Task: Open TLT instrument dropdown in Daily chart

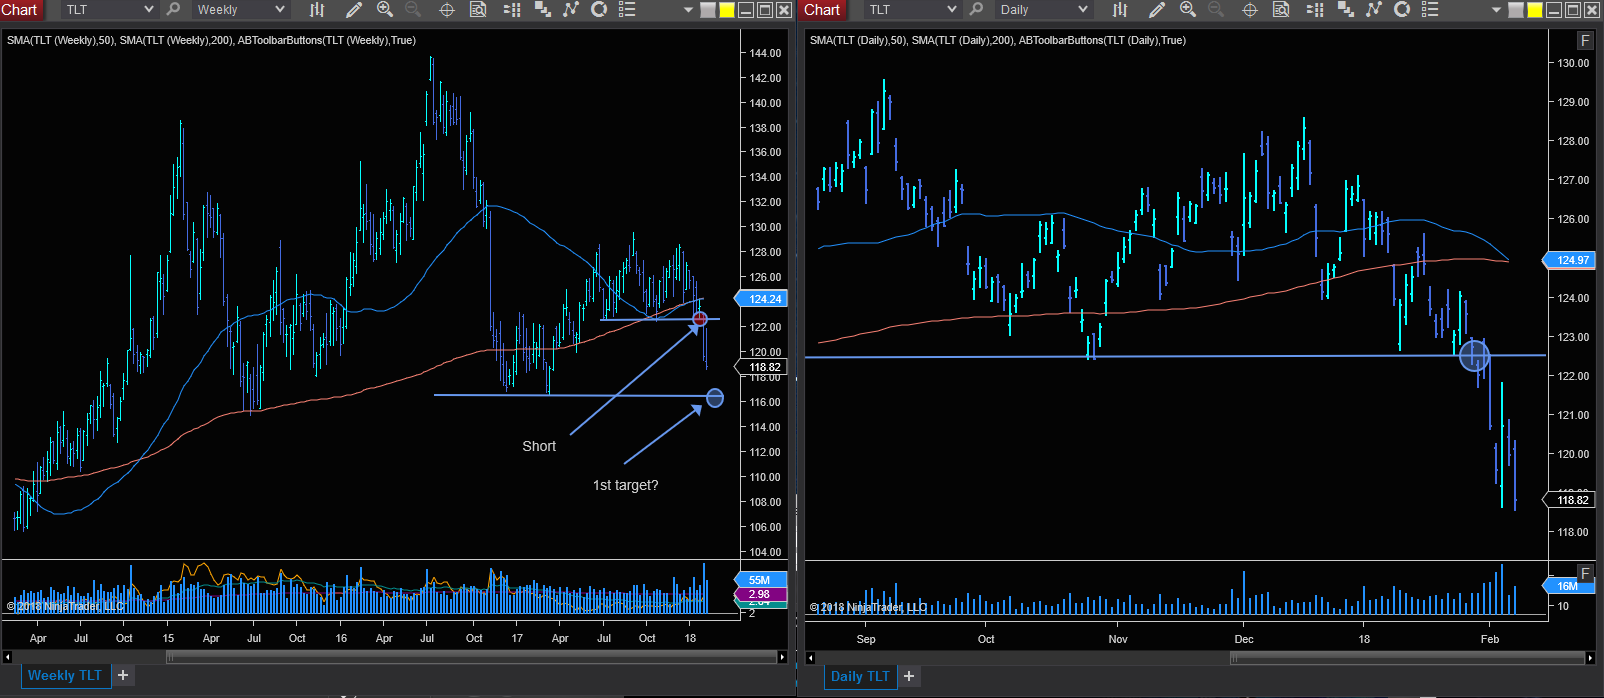Action: 911,10
